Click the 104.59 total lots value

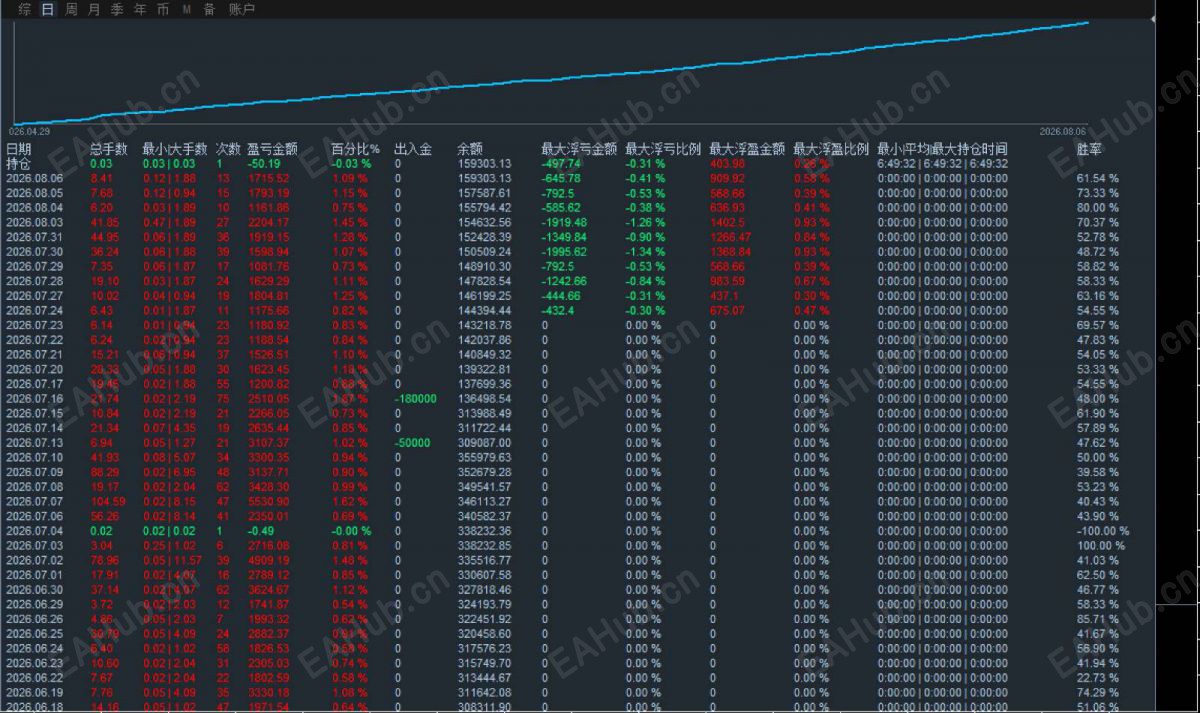pos(108,502)
